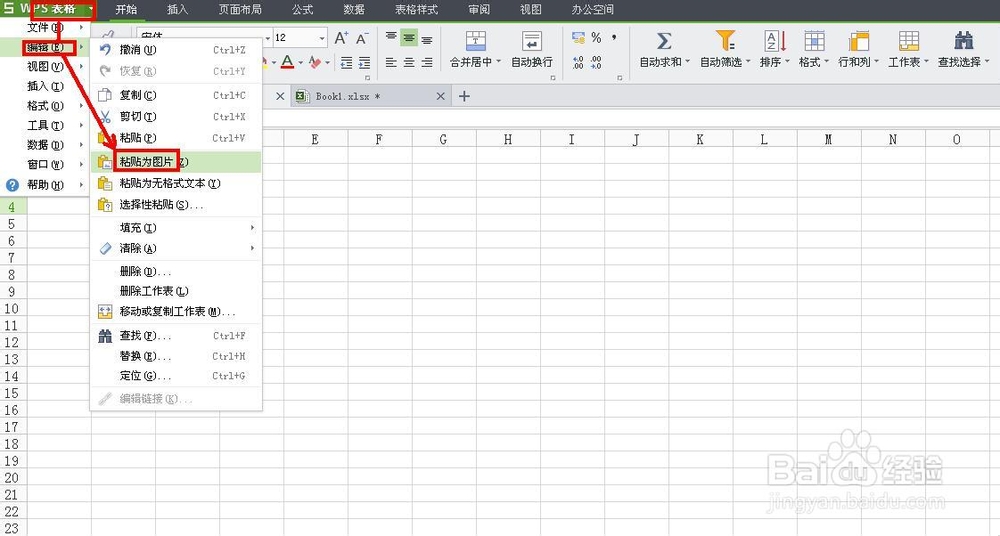This screenshot has width=1000, height=536.
Task: Open the 公式 ribbon tab
Action: coord(302,10)
